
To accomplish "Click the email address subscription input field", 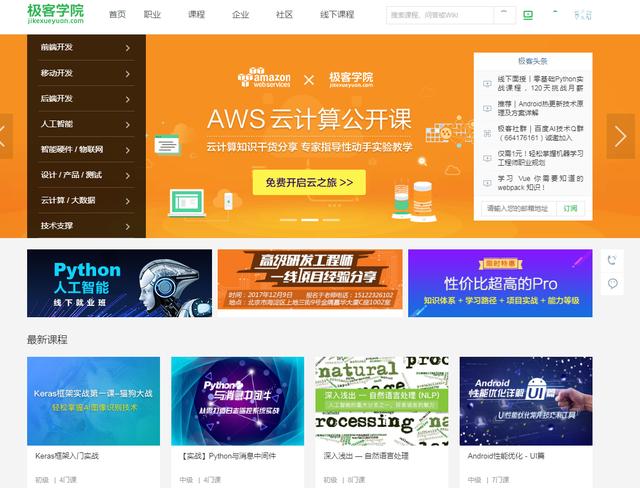I will click(x=519, y=209).
